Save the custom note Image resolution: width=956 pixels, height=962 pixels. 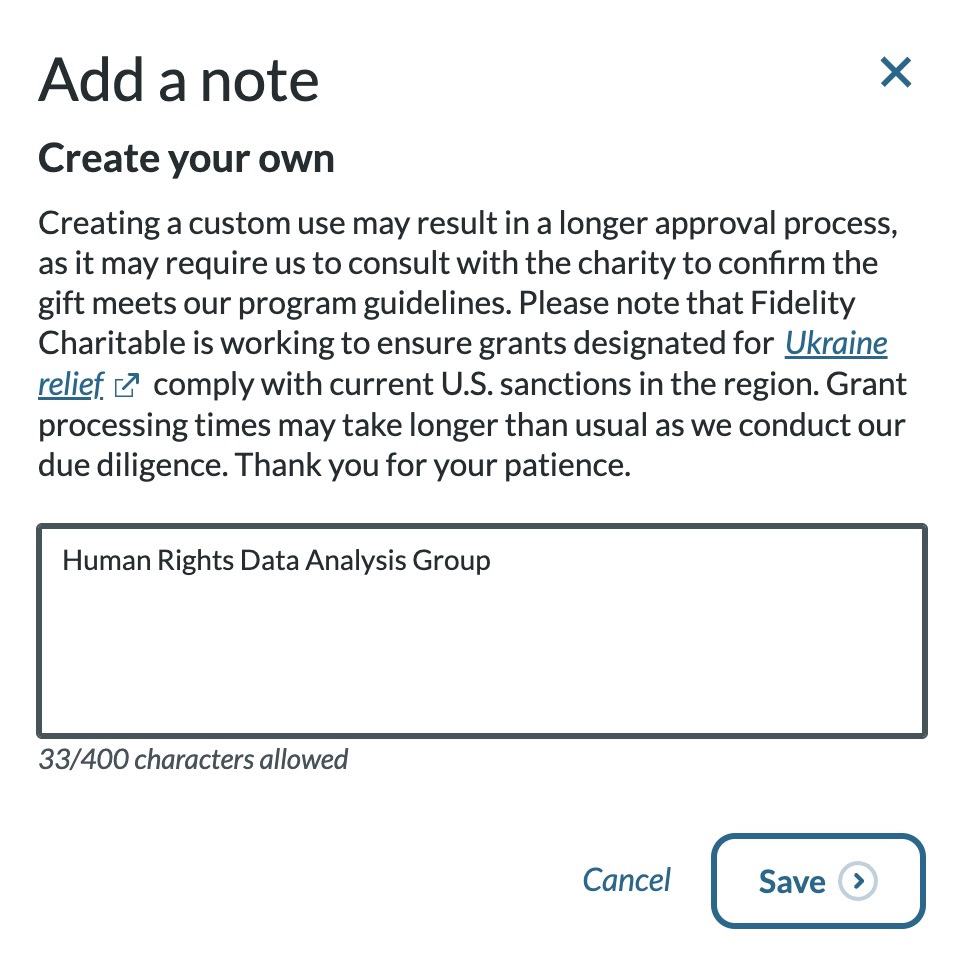click(818, 881)
